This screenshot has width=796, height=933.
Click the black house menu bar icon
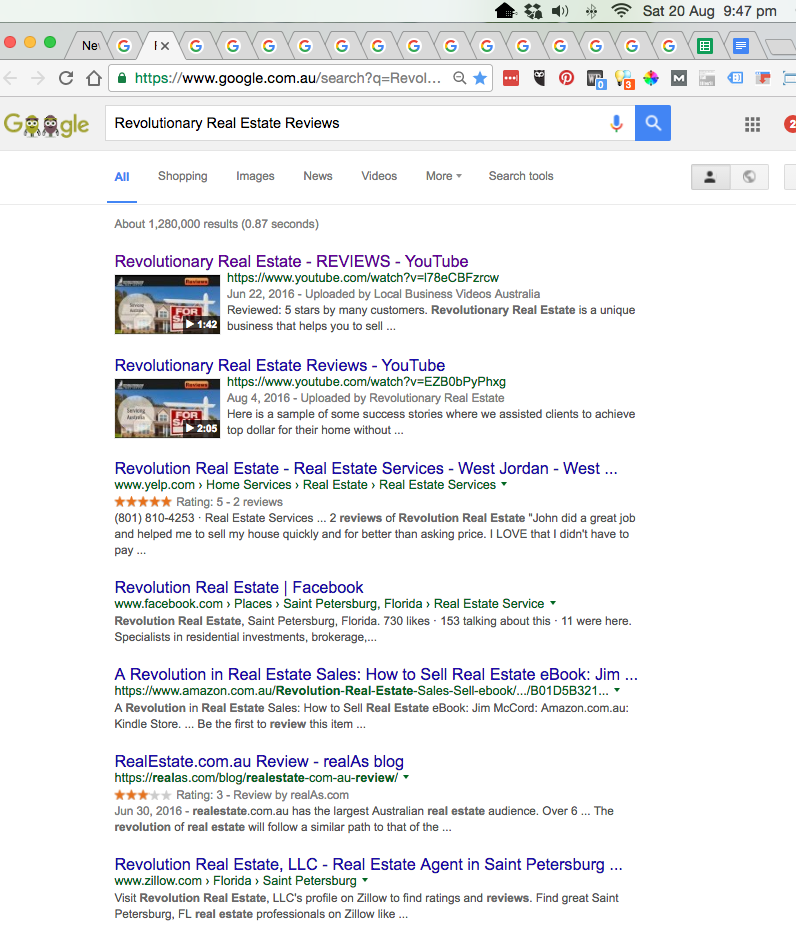coord(505,11)
